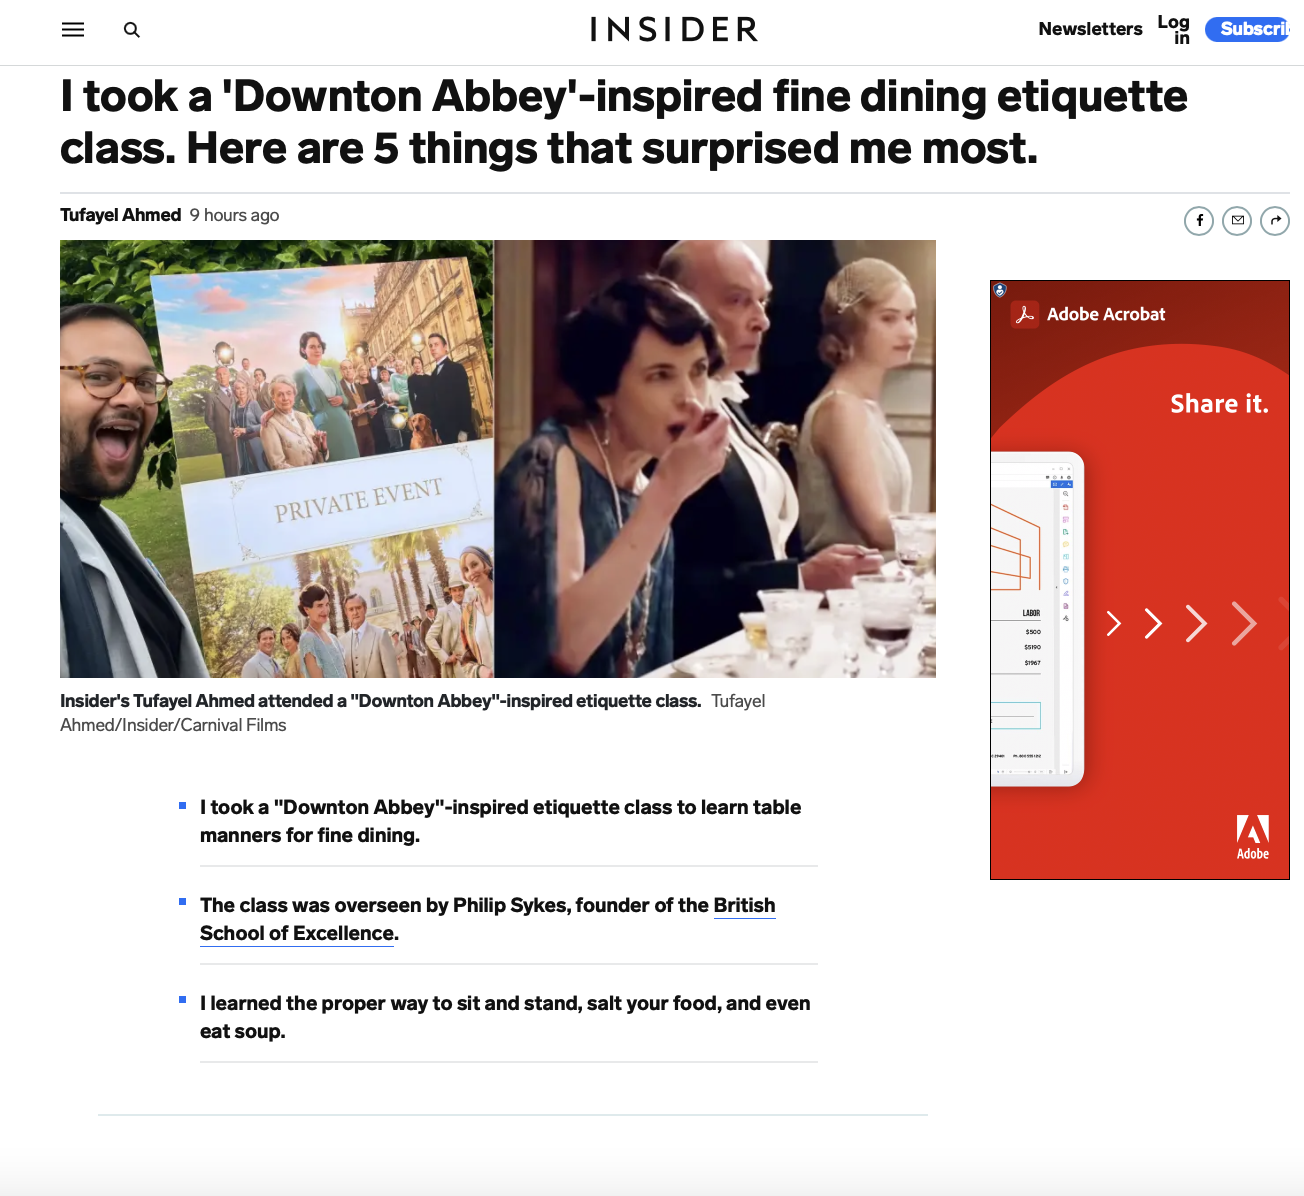Viewport: 1304px width, 1196px height.
Task: Open author Tufayel Ahmed's profile
Action: click(120, 215)
